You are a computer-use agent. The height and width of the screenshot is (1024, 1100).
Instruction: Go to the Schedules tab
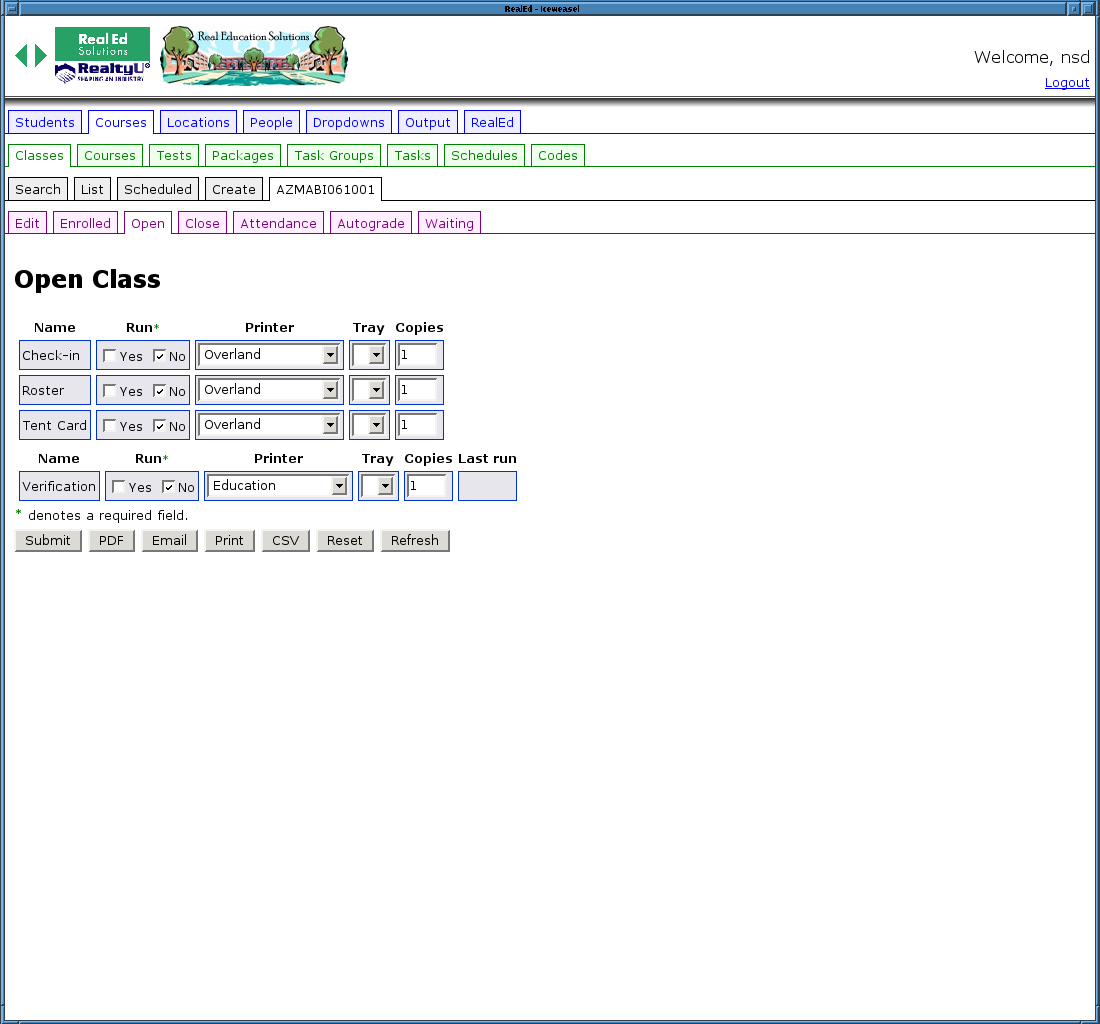(x=484, y=155)
